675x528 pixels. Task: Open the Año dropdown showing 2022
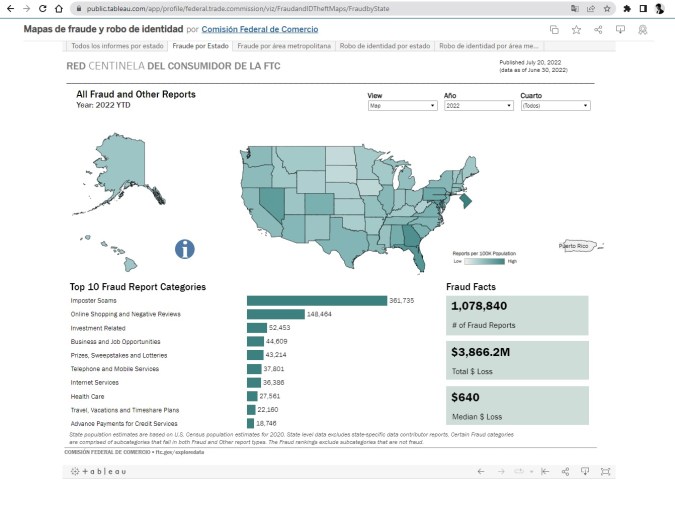click(475, 105)
